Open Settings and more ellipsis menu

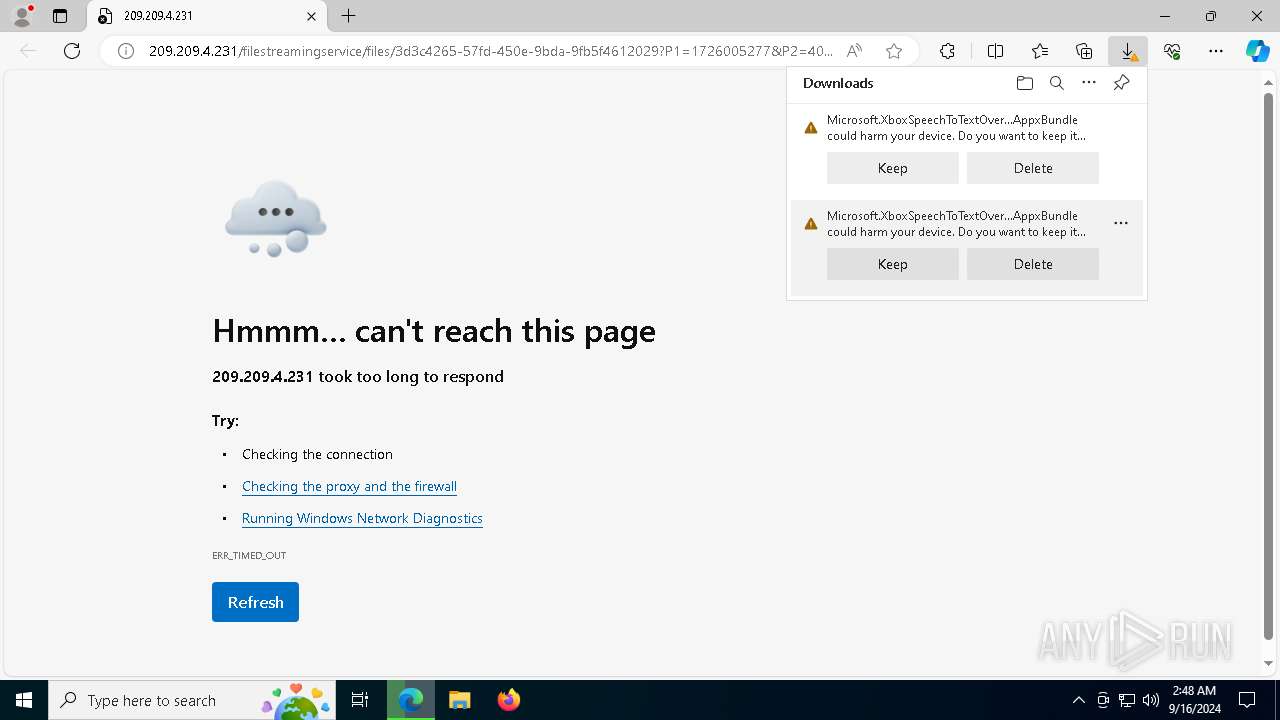(1216, 51)
